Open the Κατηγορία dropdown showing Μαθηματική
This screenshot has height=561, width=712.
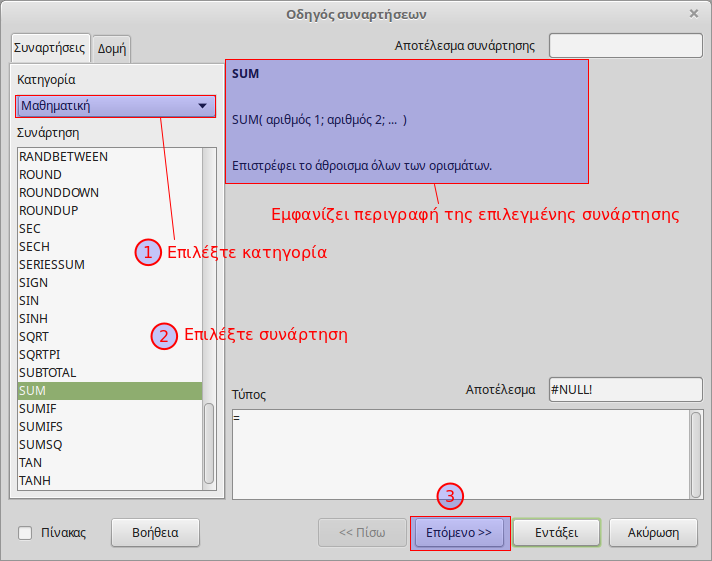[x=115, y=106]
